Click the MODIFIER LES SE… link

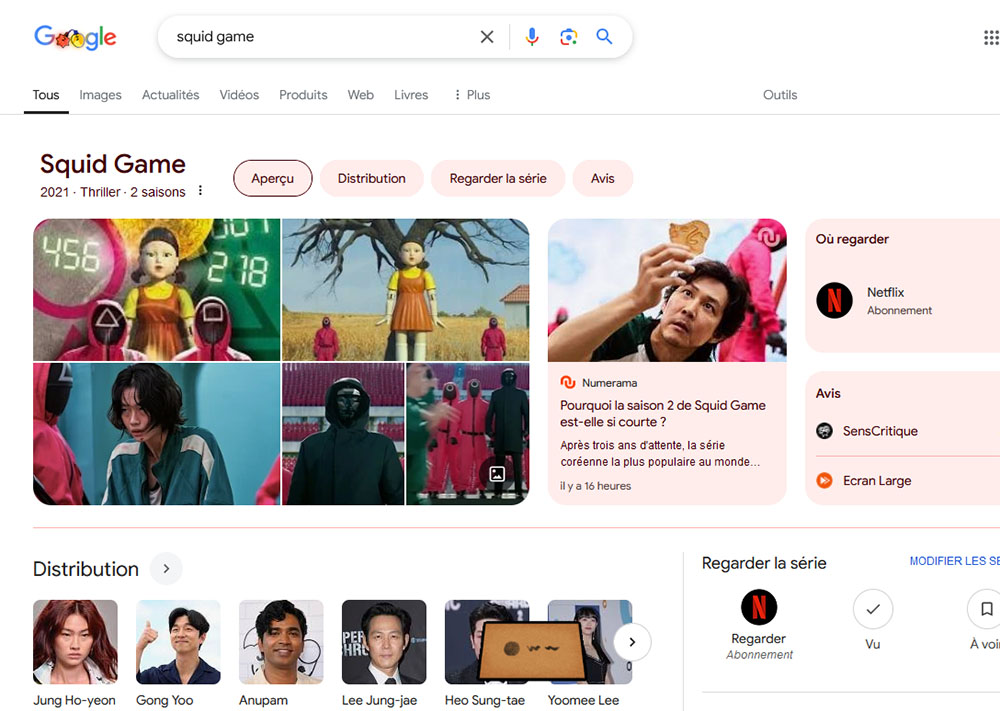click(954, 561)
